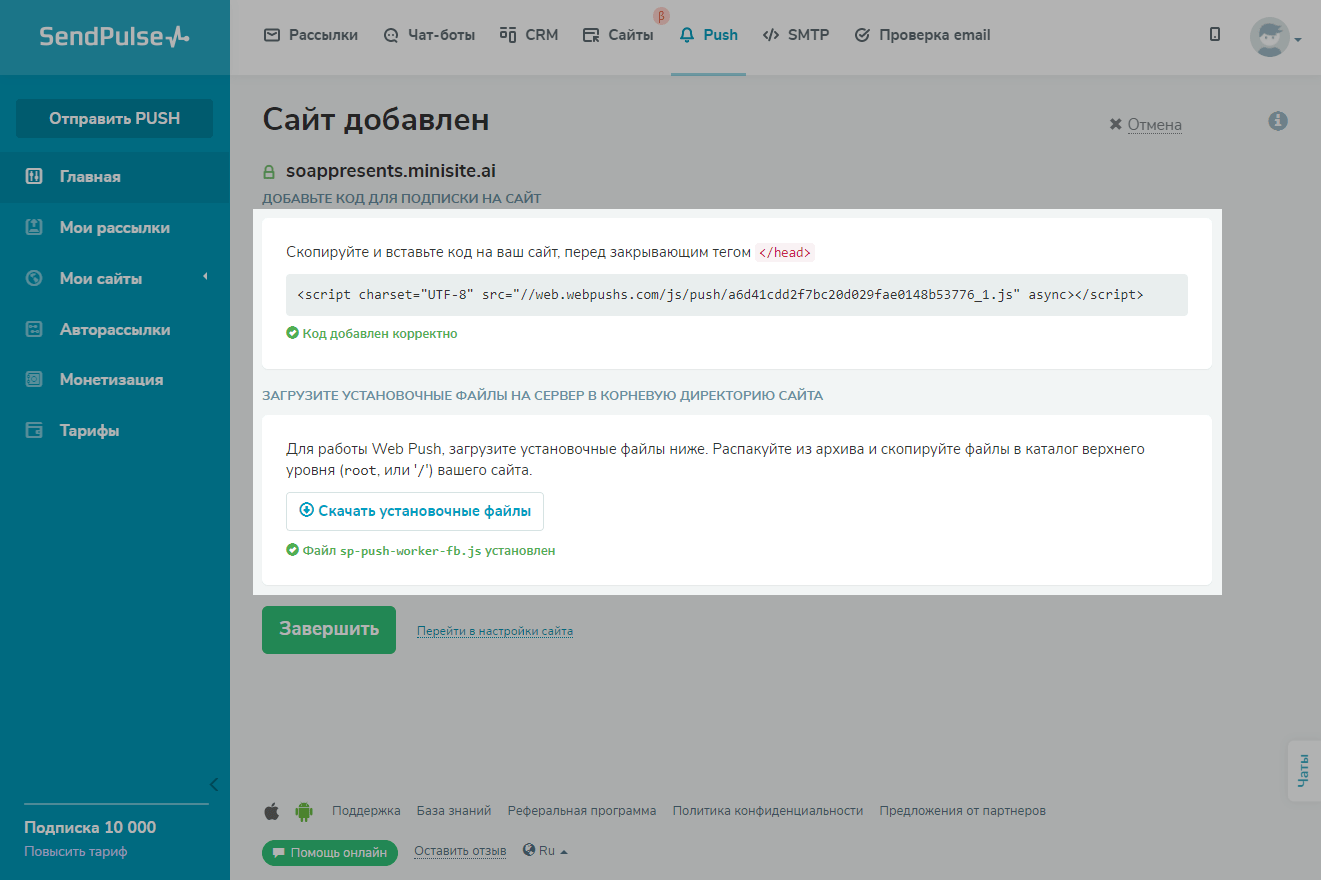
Task: Click the green Завершить button
Action: (329, 630)
